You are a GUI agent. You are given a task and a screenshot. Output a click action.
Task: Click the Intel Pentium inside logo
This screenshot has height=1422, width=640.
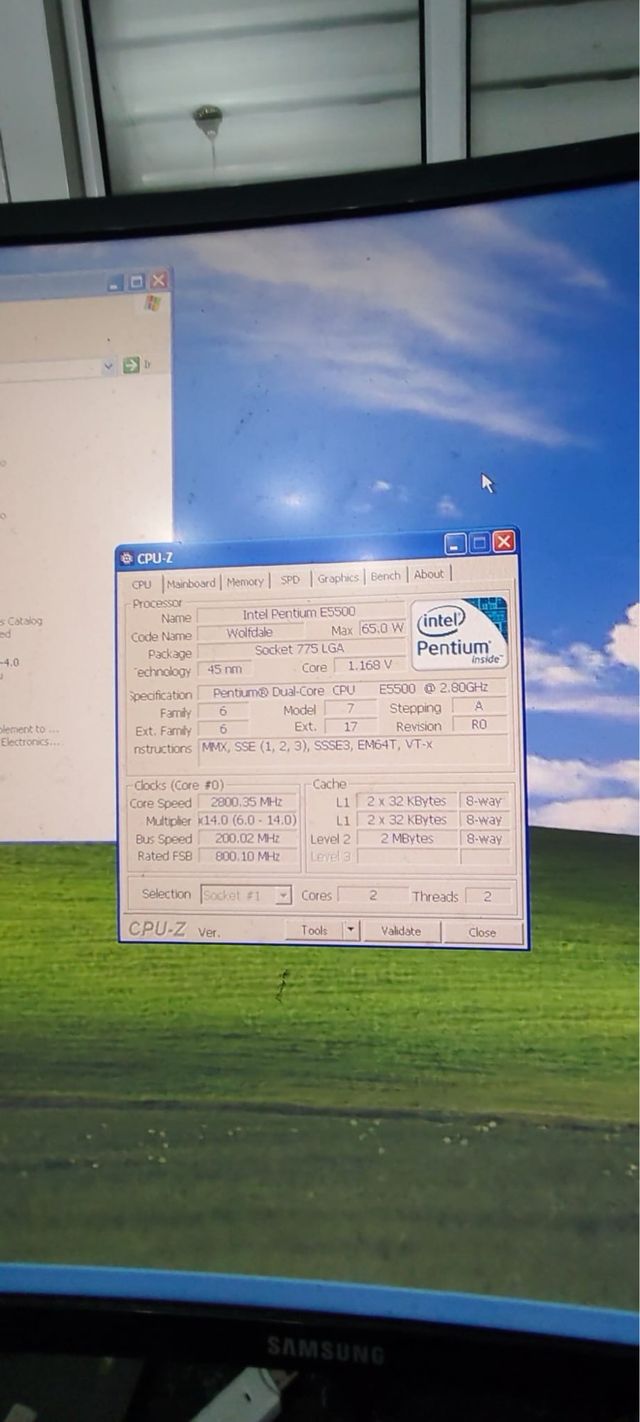[459, 633]
